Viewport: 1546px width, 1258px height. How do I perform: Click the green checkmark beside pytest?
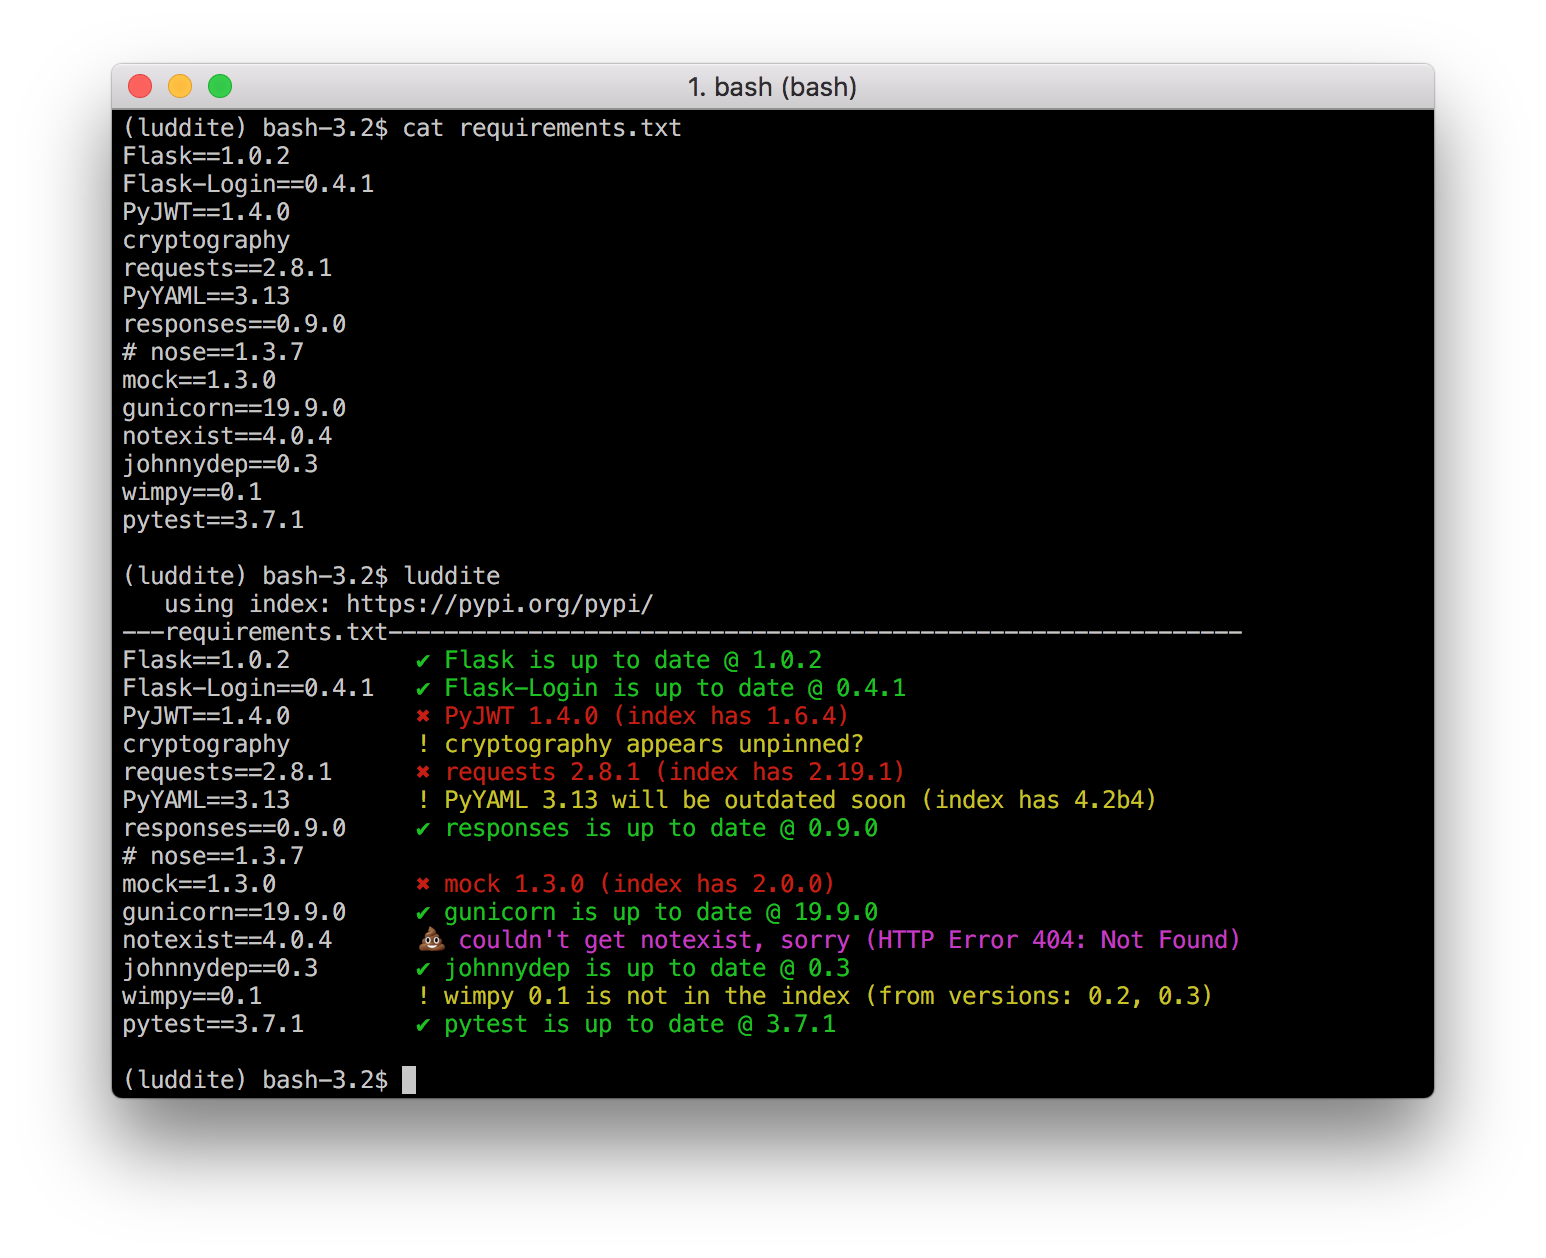(423, 1025)
